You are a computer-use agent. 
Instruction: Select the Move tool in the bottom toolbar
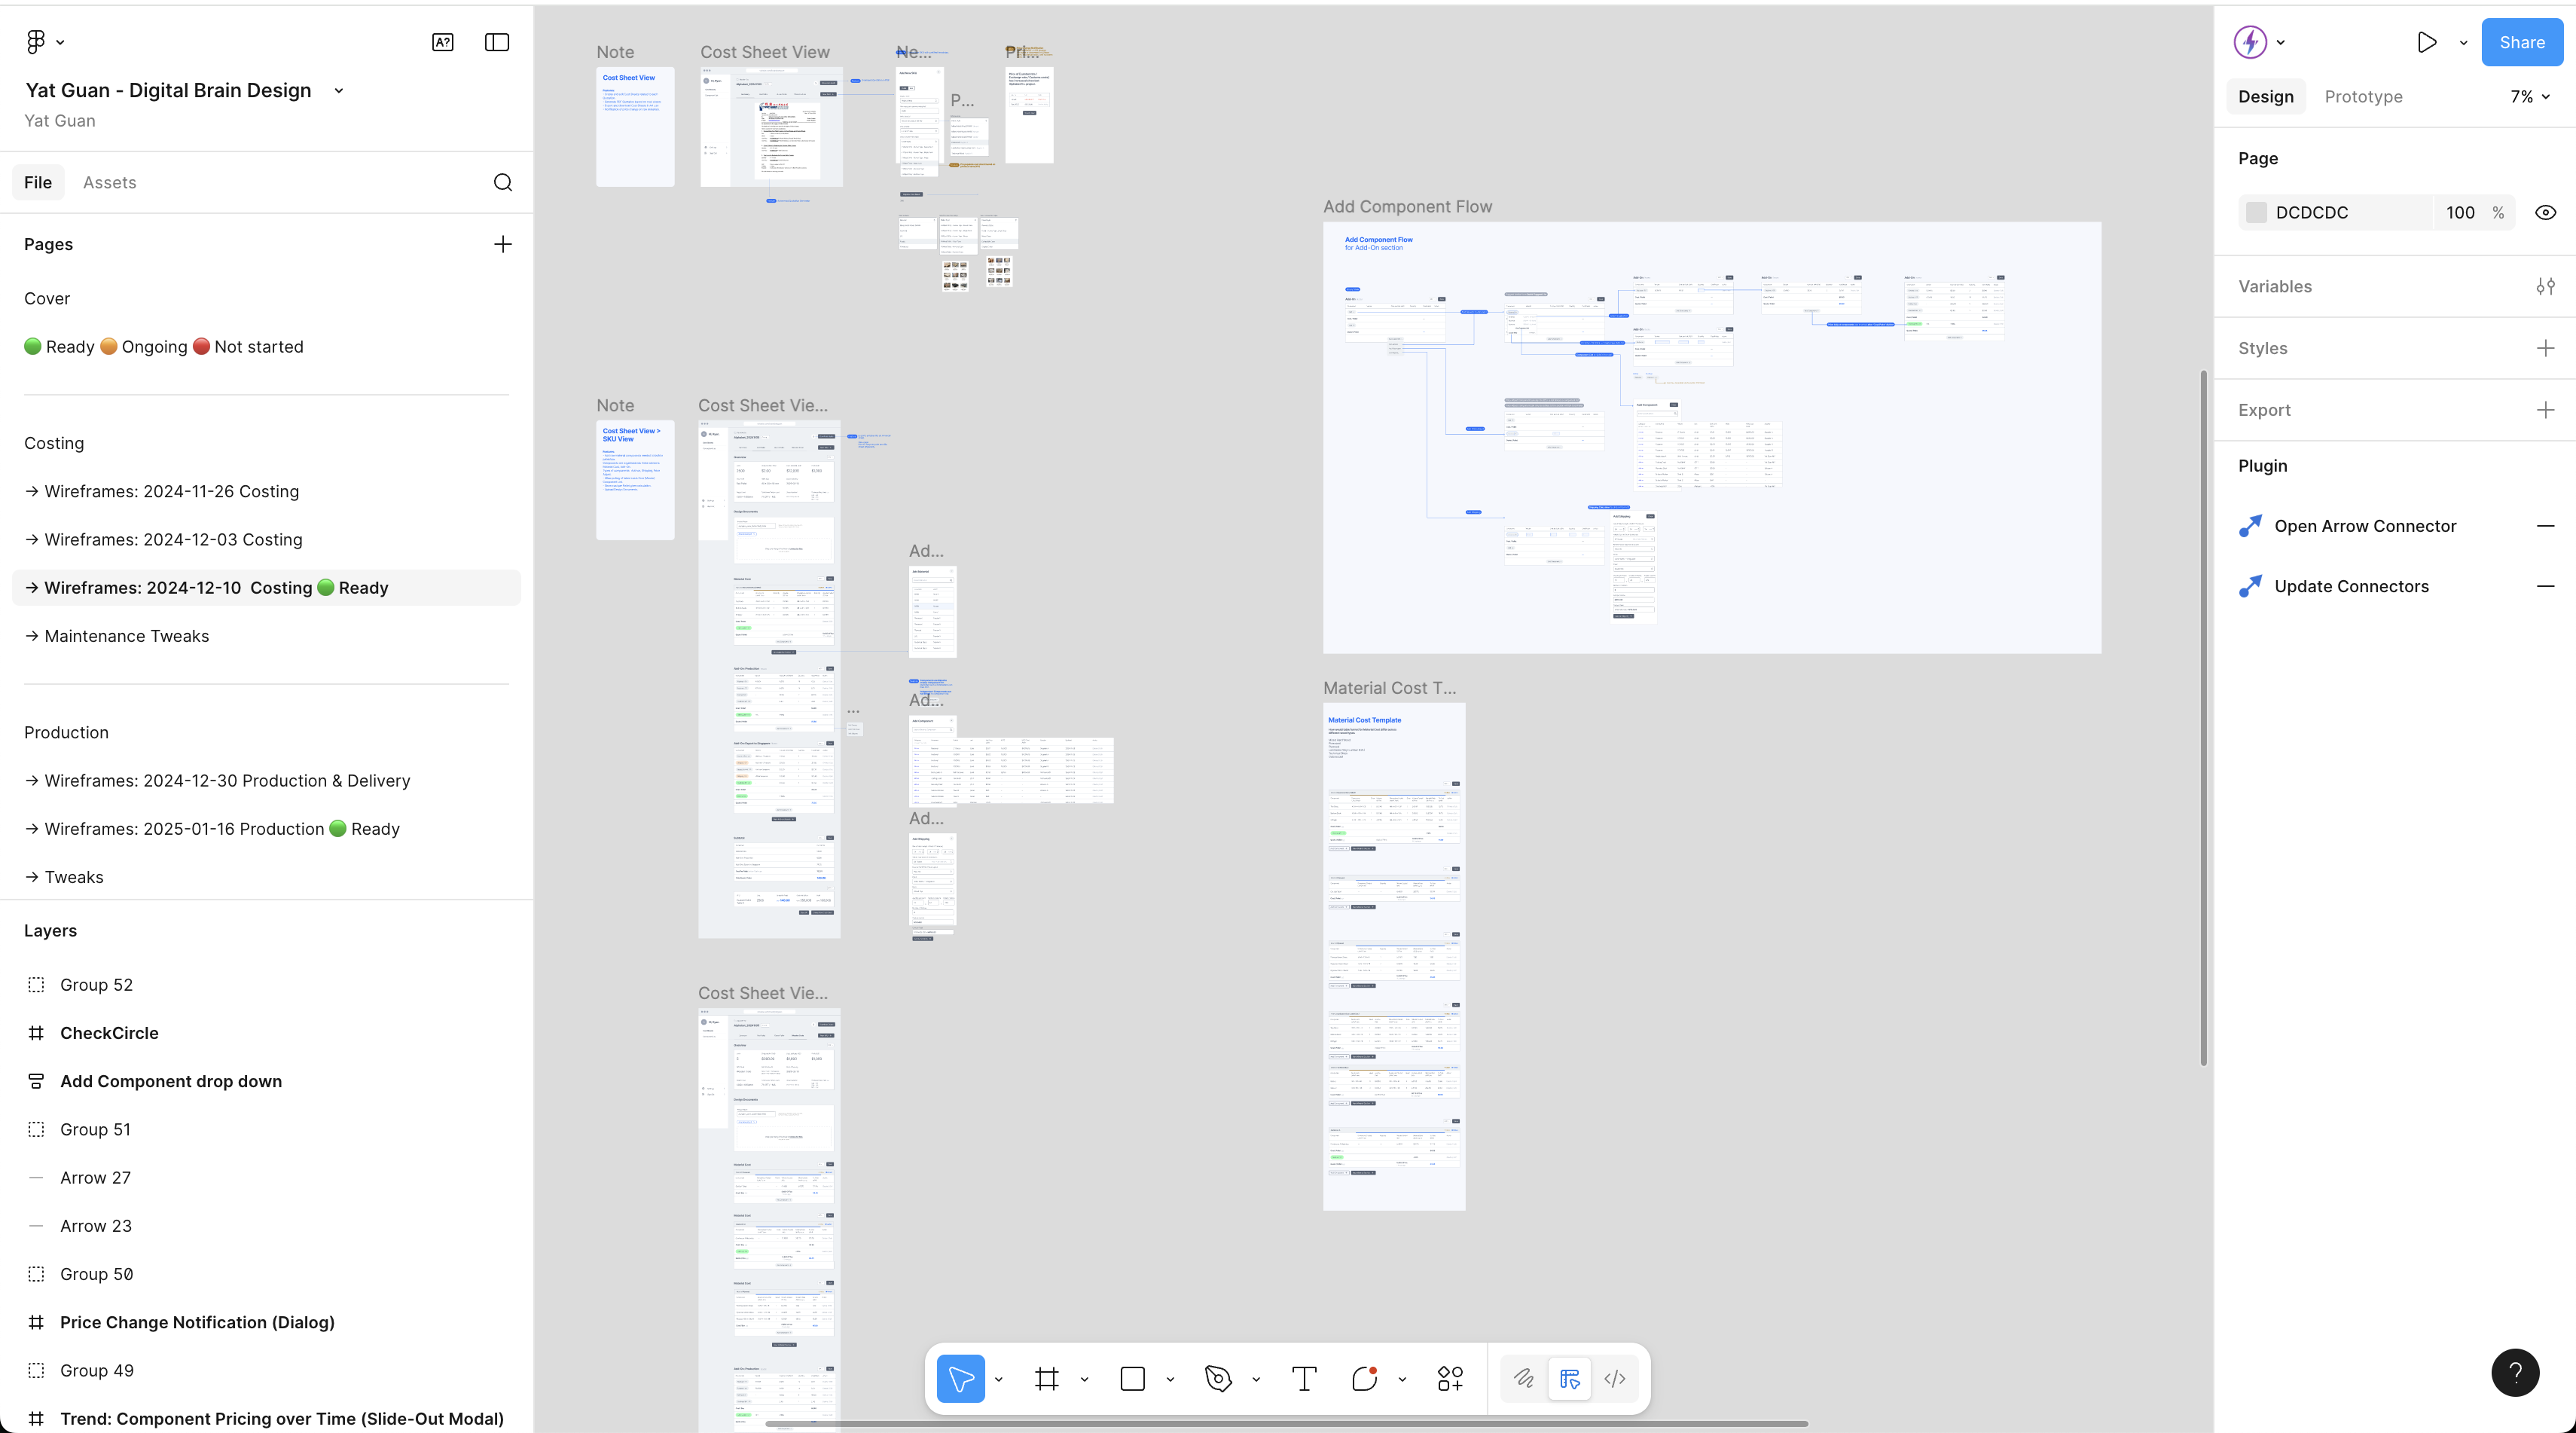pos(961,1378)
